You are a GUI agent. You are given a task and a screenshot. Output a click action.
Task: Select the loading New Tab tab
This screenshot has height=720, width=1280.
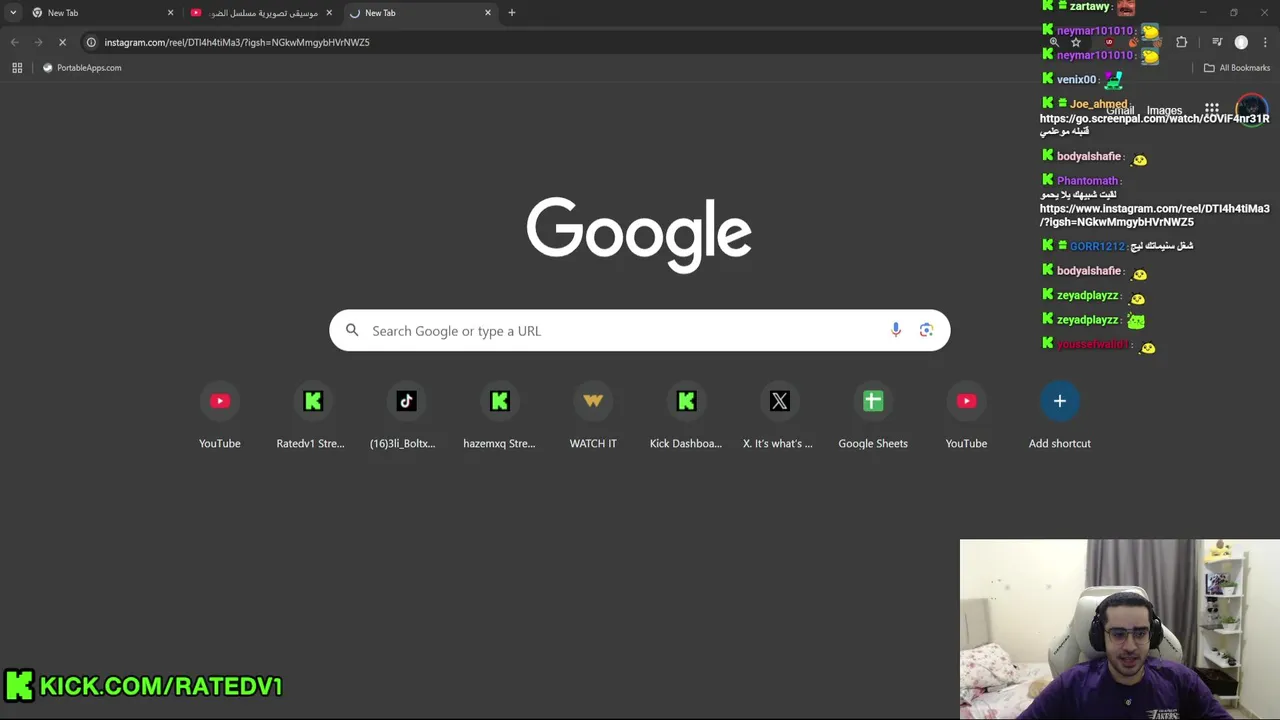click(x=420, y=13)
